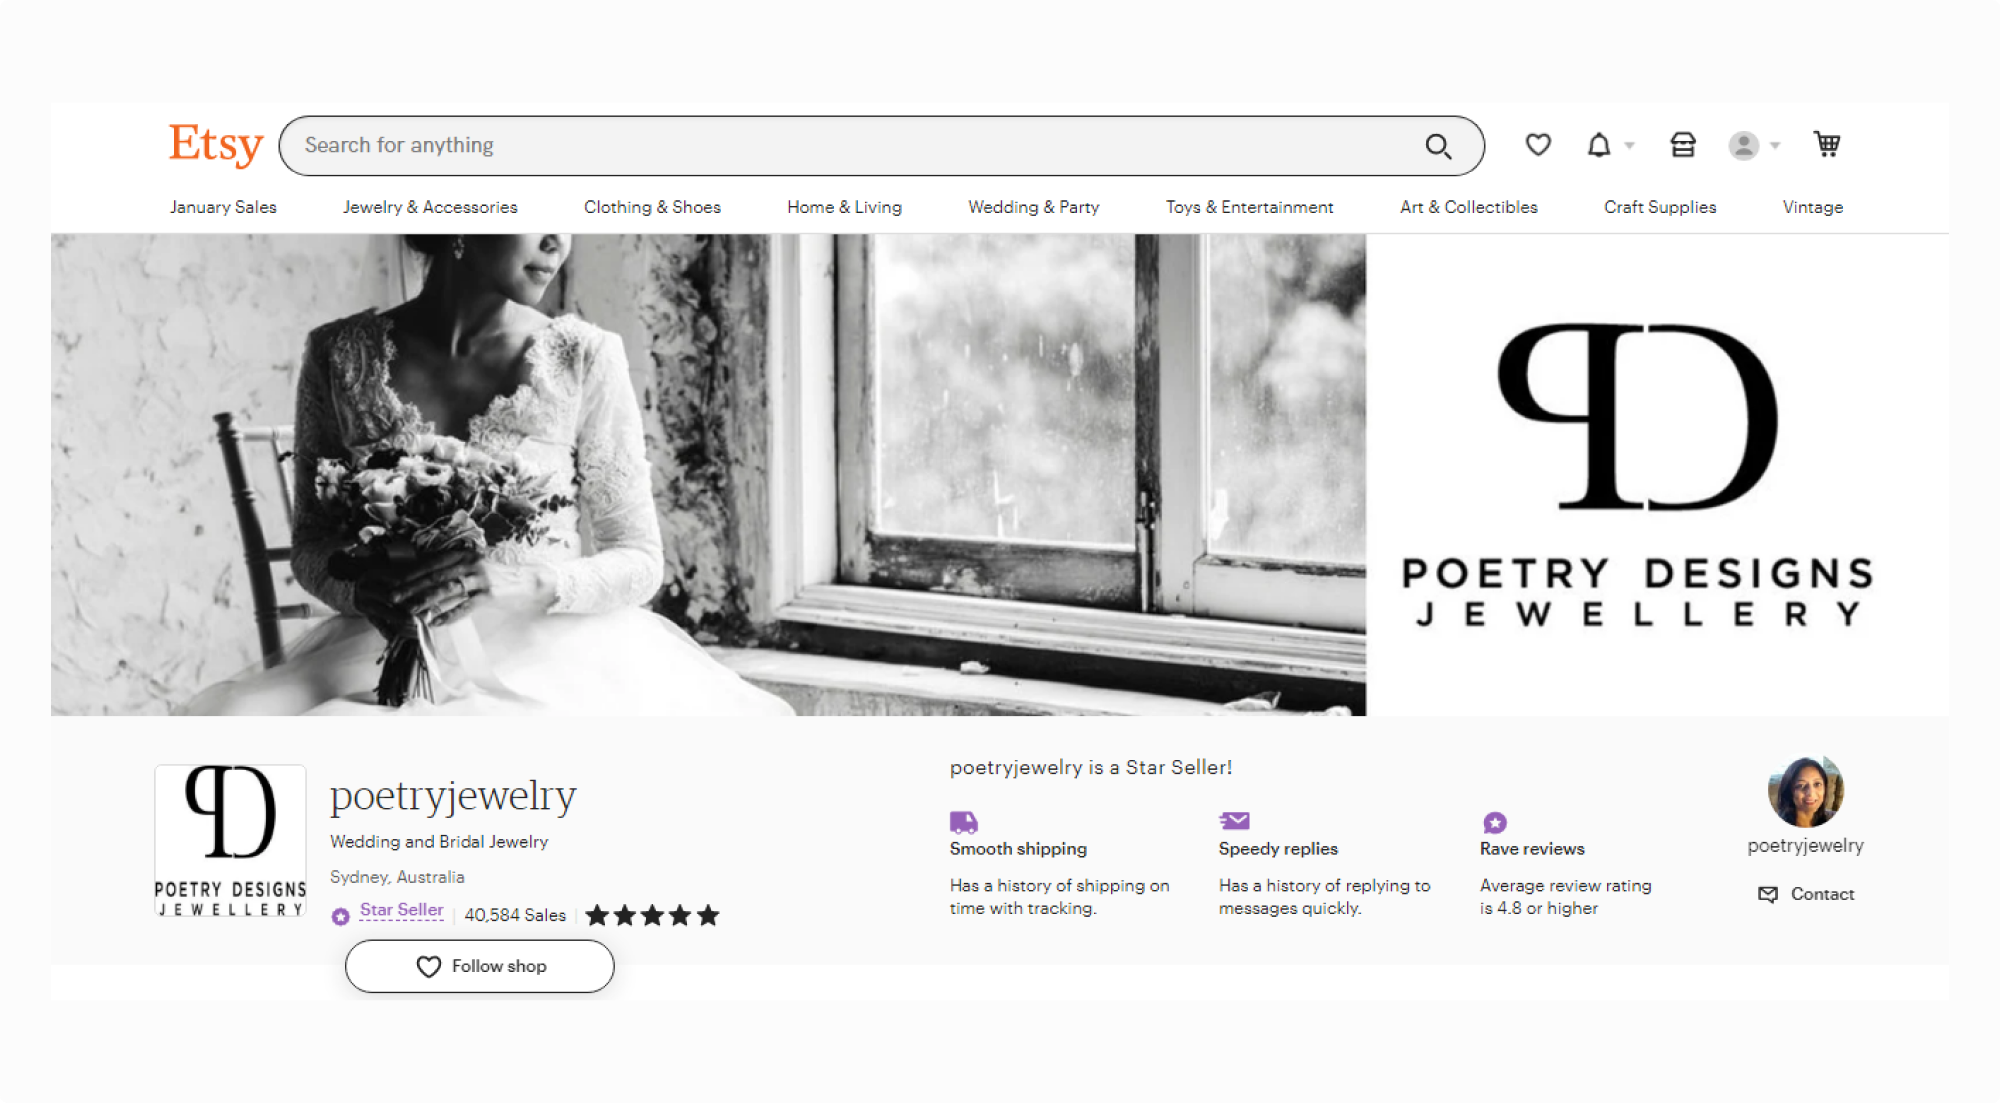Click Wedding and Bridal Jewelry tagline

tap(439, 842)
